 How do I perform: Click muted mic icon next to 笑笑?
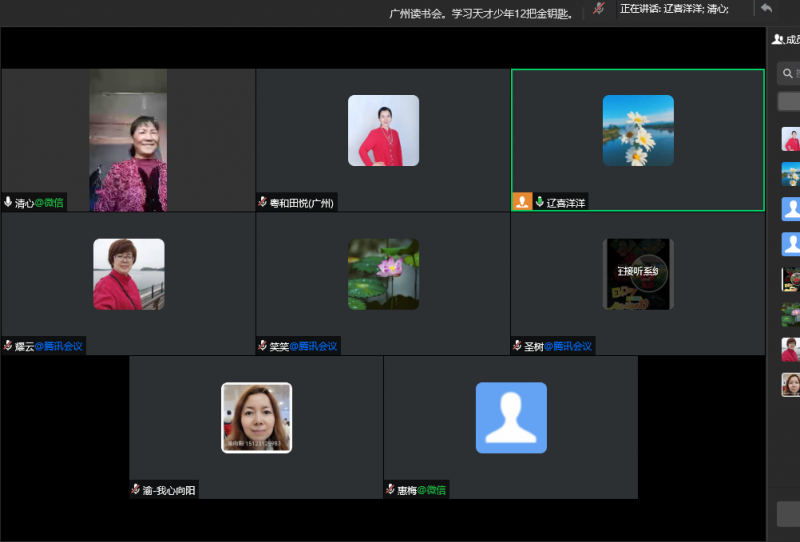point(263,346)
